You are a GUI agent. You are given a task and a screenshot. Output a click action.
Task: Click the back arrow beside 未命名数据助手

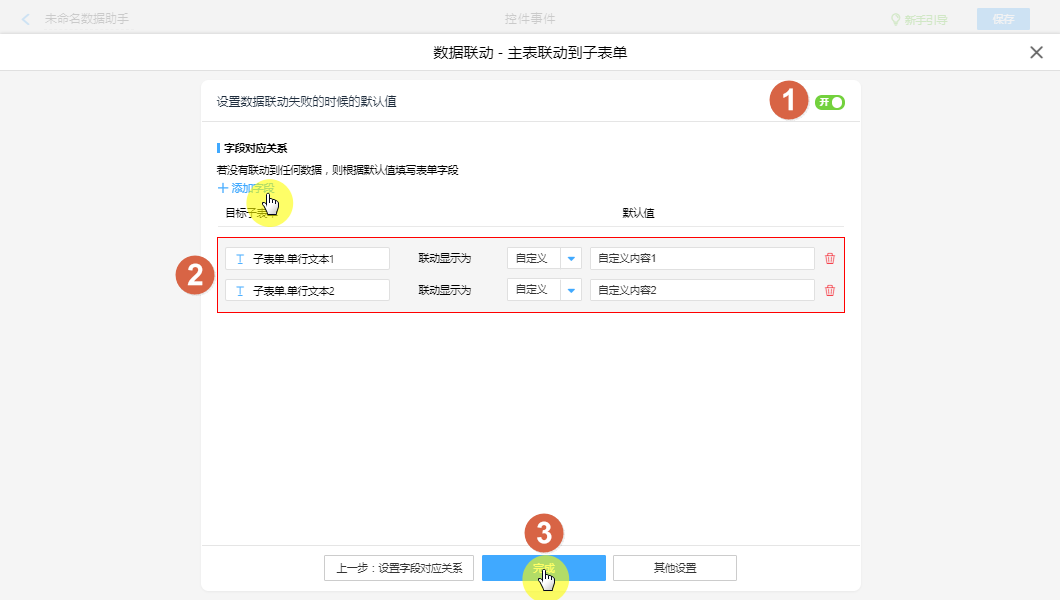pos(26,19)
